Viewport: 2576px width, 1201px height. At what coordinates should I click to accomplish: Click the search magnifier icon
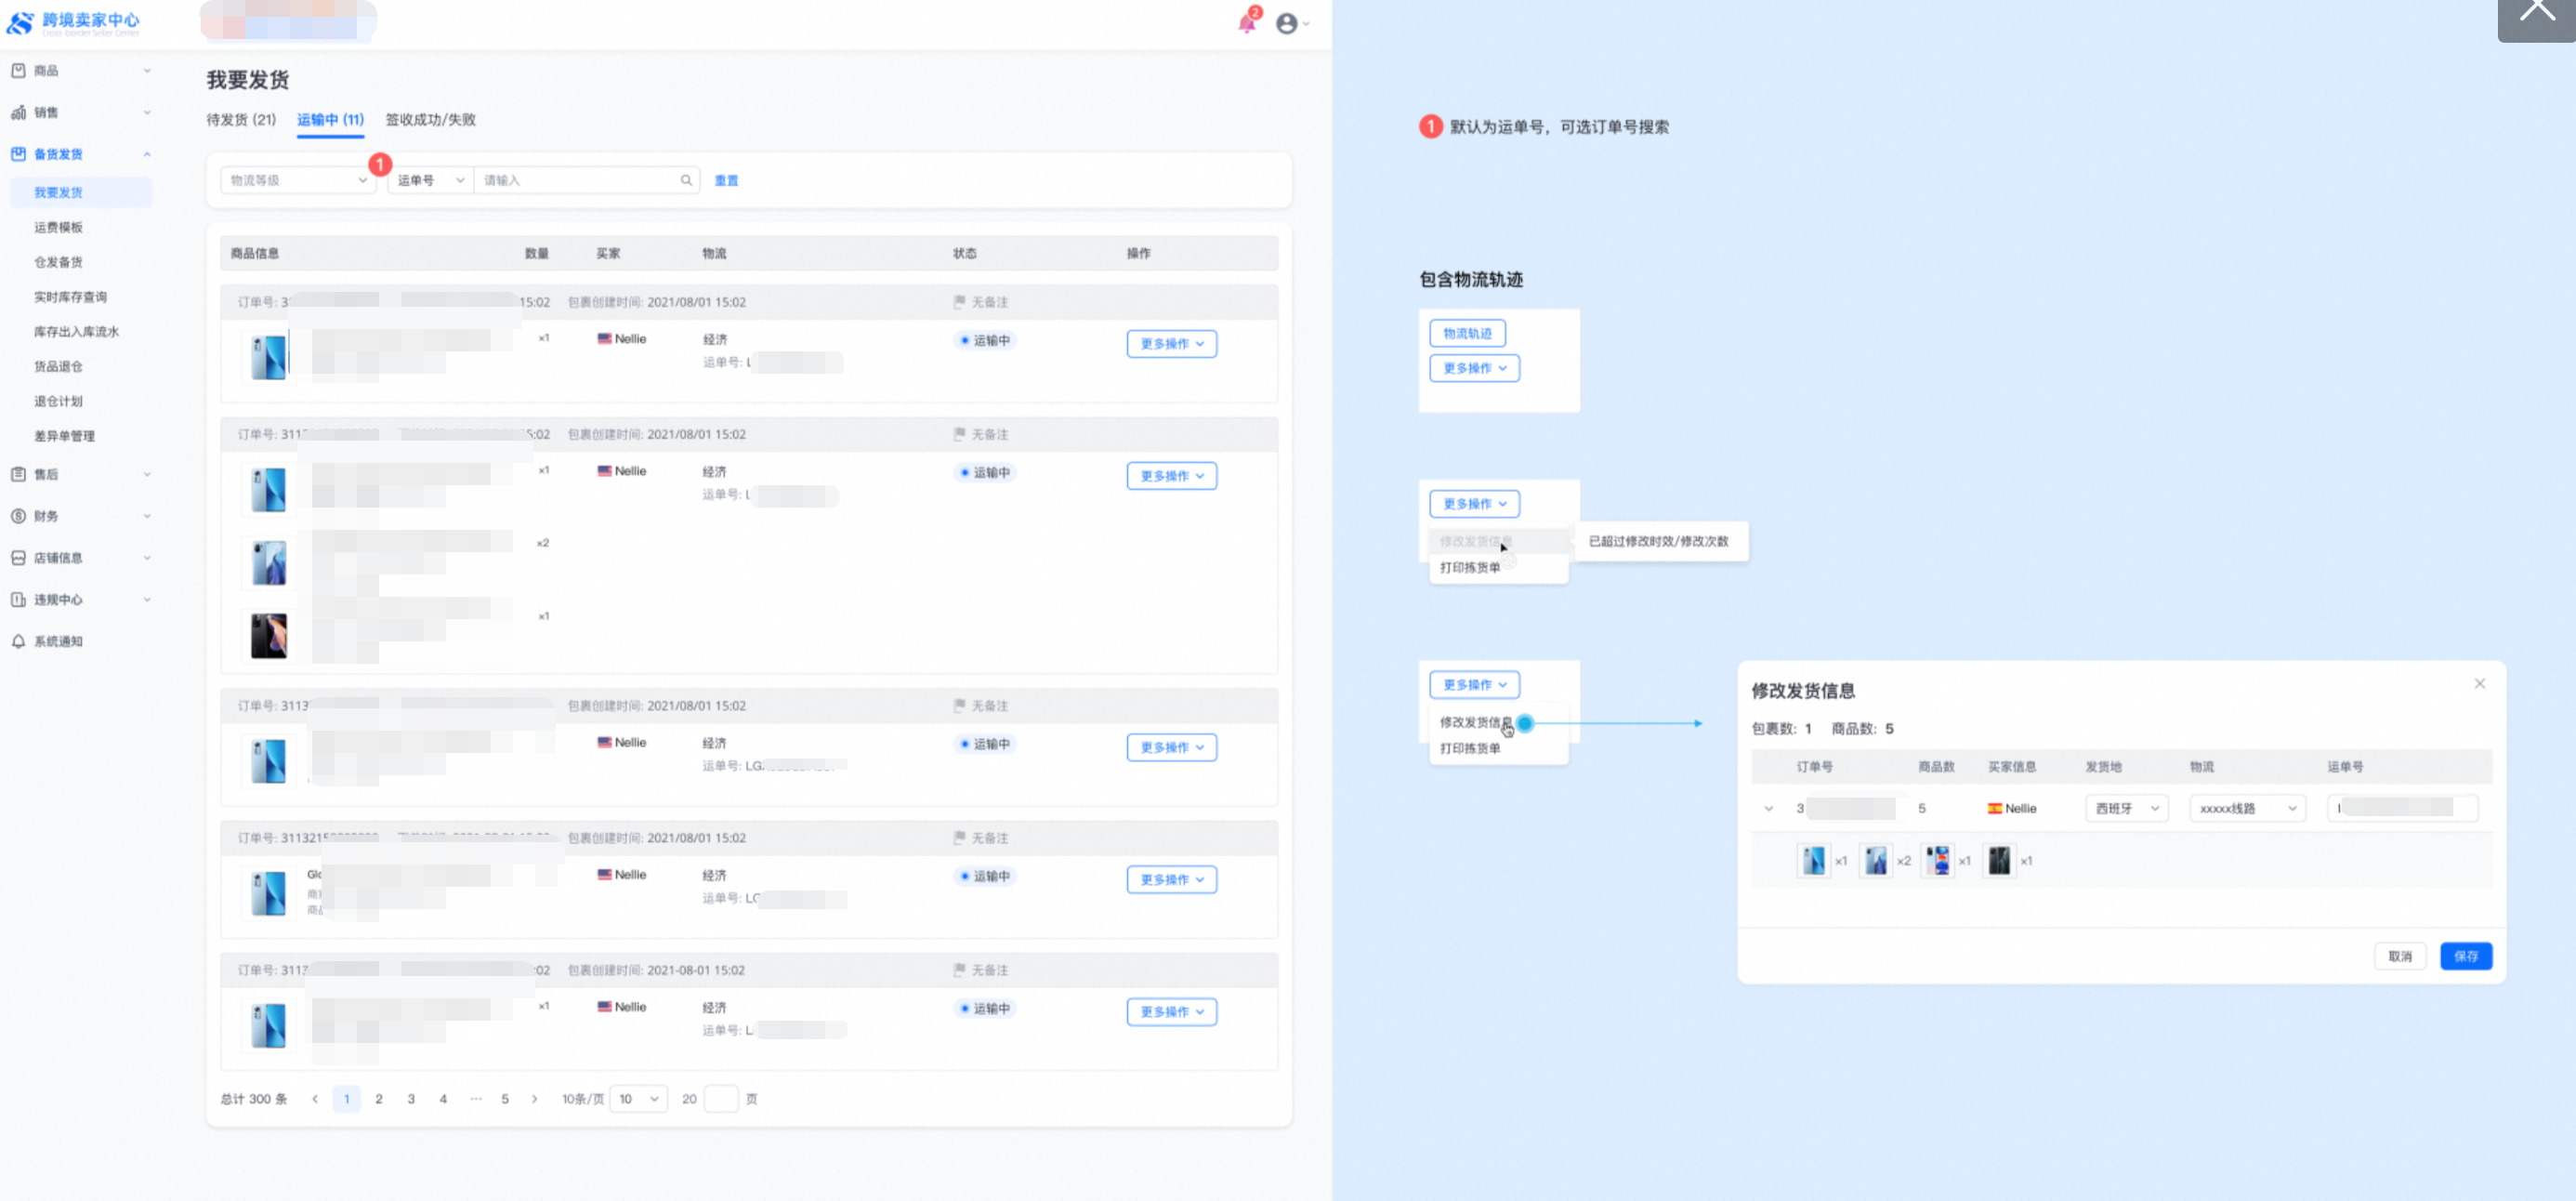tap(686, 180)
